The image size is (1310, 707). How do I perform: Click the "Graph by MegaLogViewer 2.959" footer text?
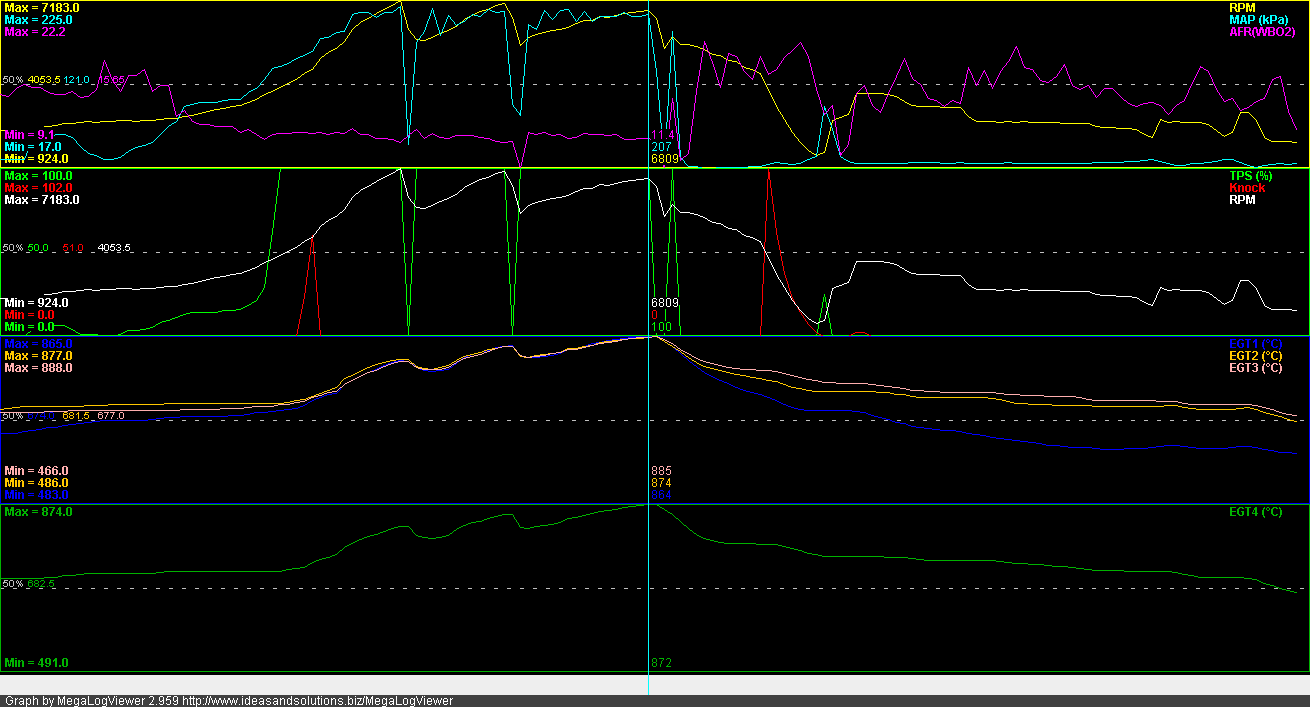pyautogui.click(x=92, y=701)
